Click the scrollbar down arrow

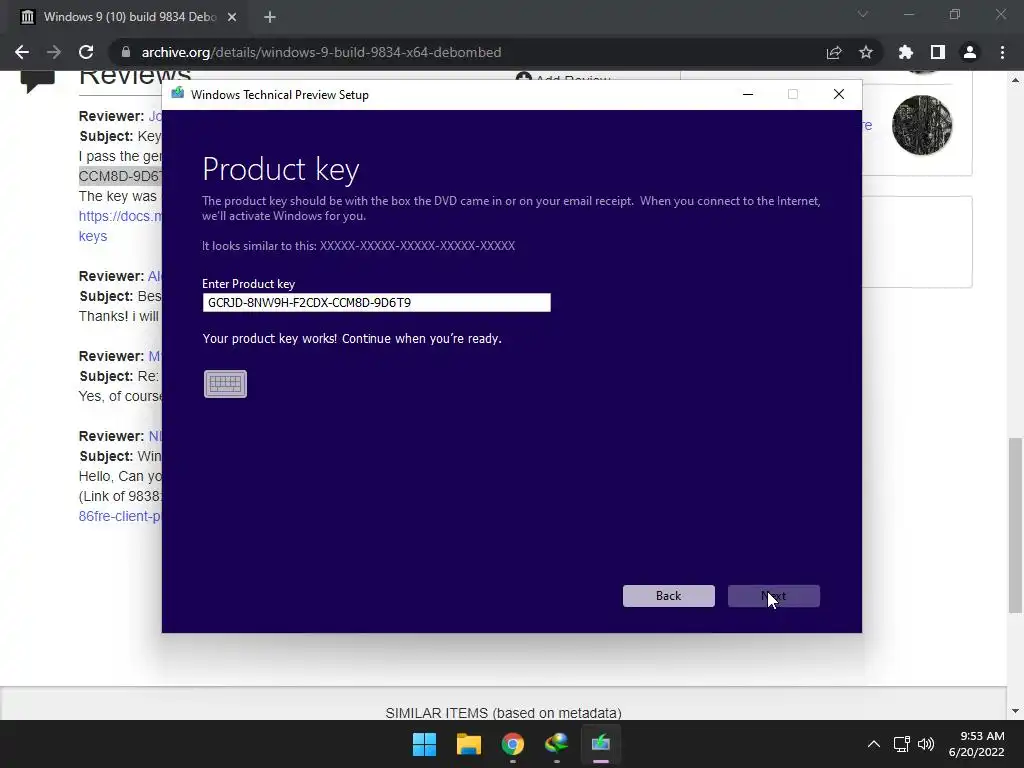[1015, 711]
